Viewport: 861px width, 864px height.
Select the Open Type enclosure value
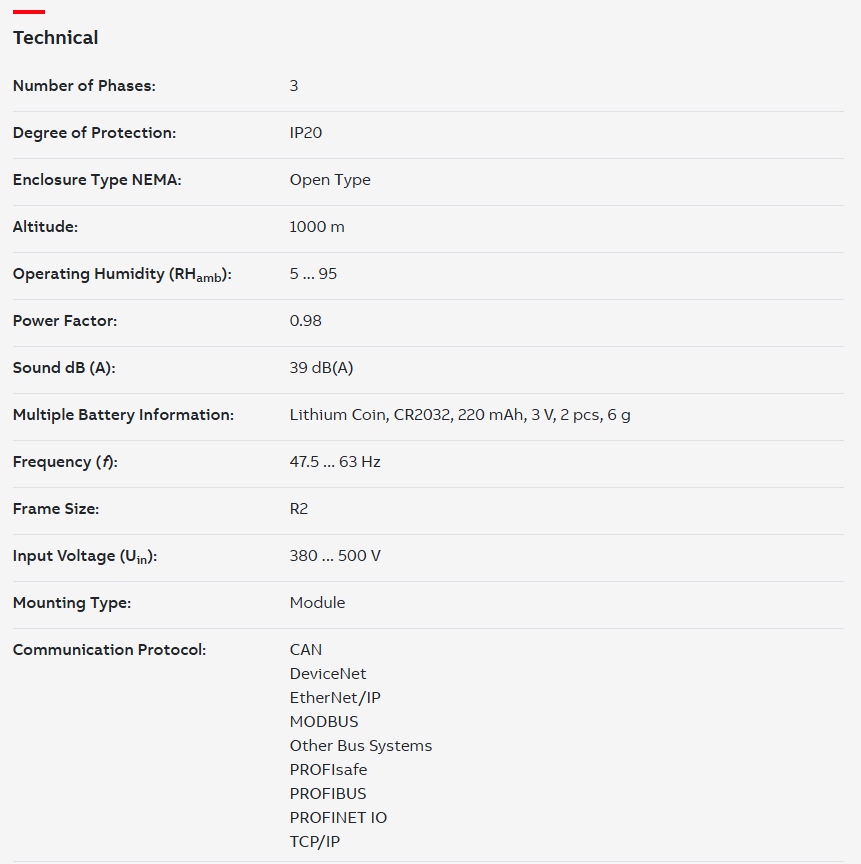point(330,180)
